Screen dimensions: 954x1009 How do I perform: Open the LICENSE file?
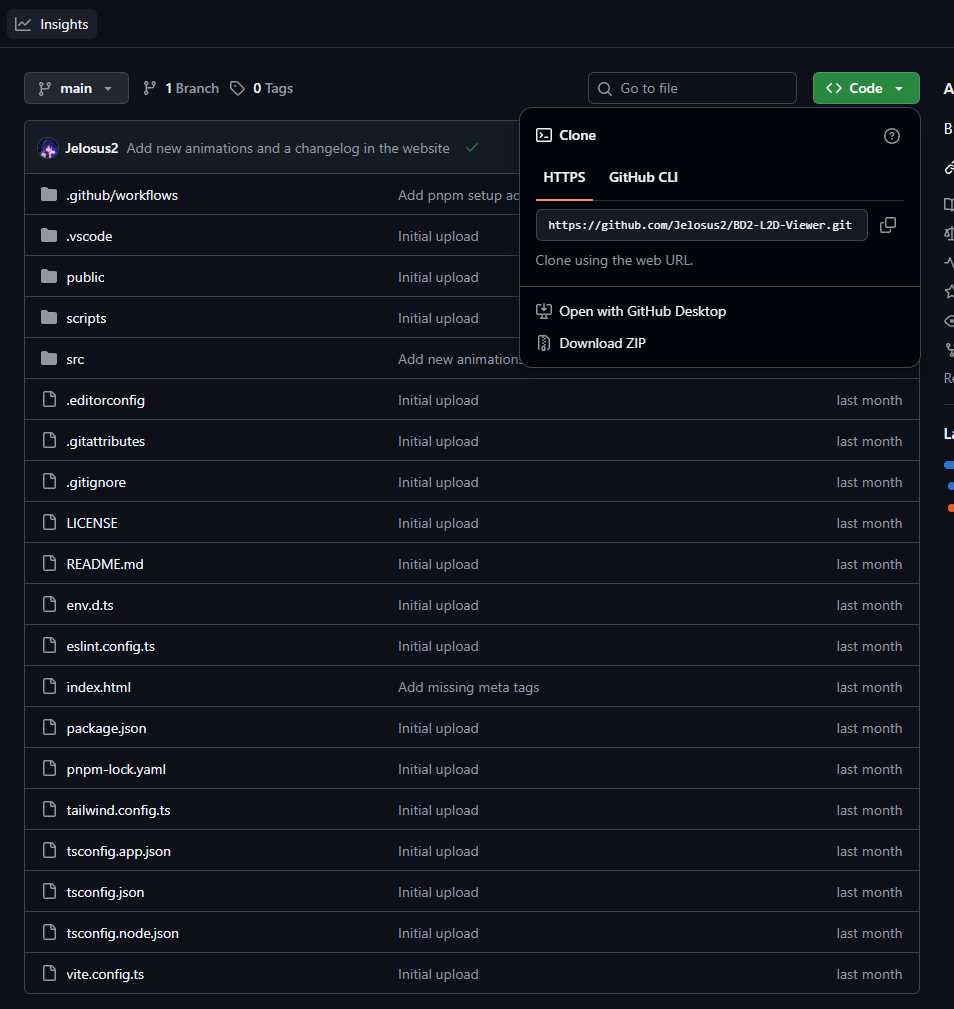pos(92,524)
